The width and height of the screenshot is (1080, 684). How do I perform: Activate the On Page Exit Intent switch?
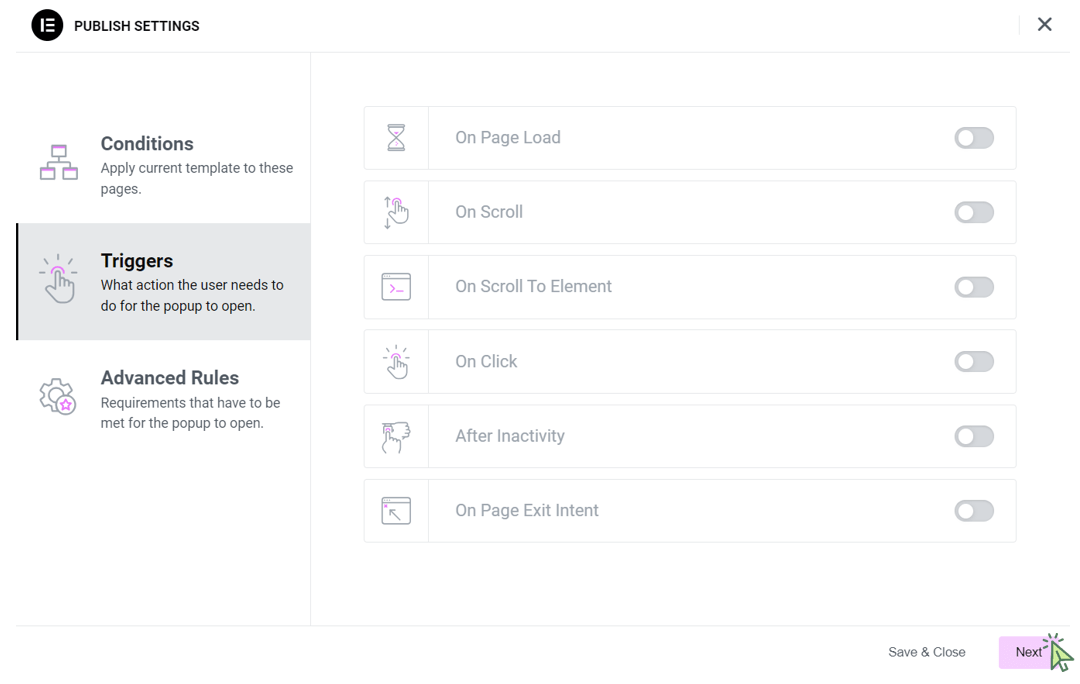(974, 510)
